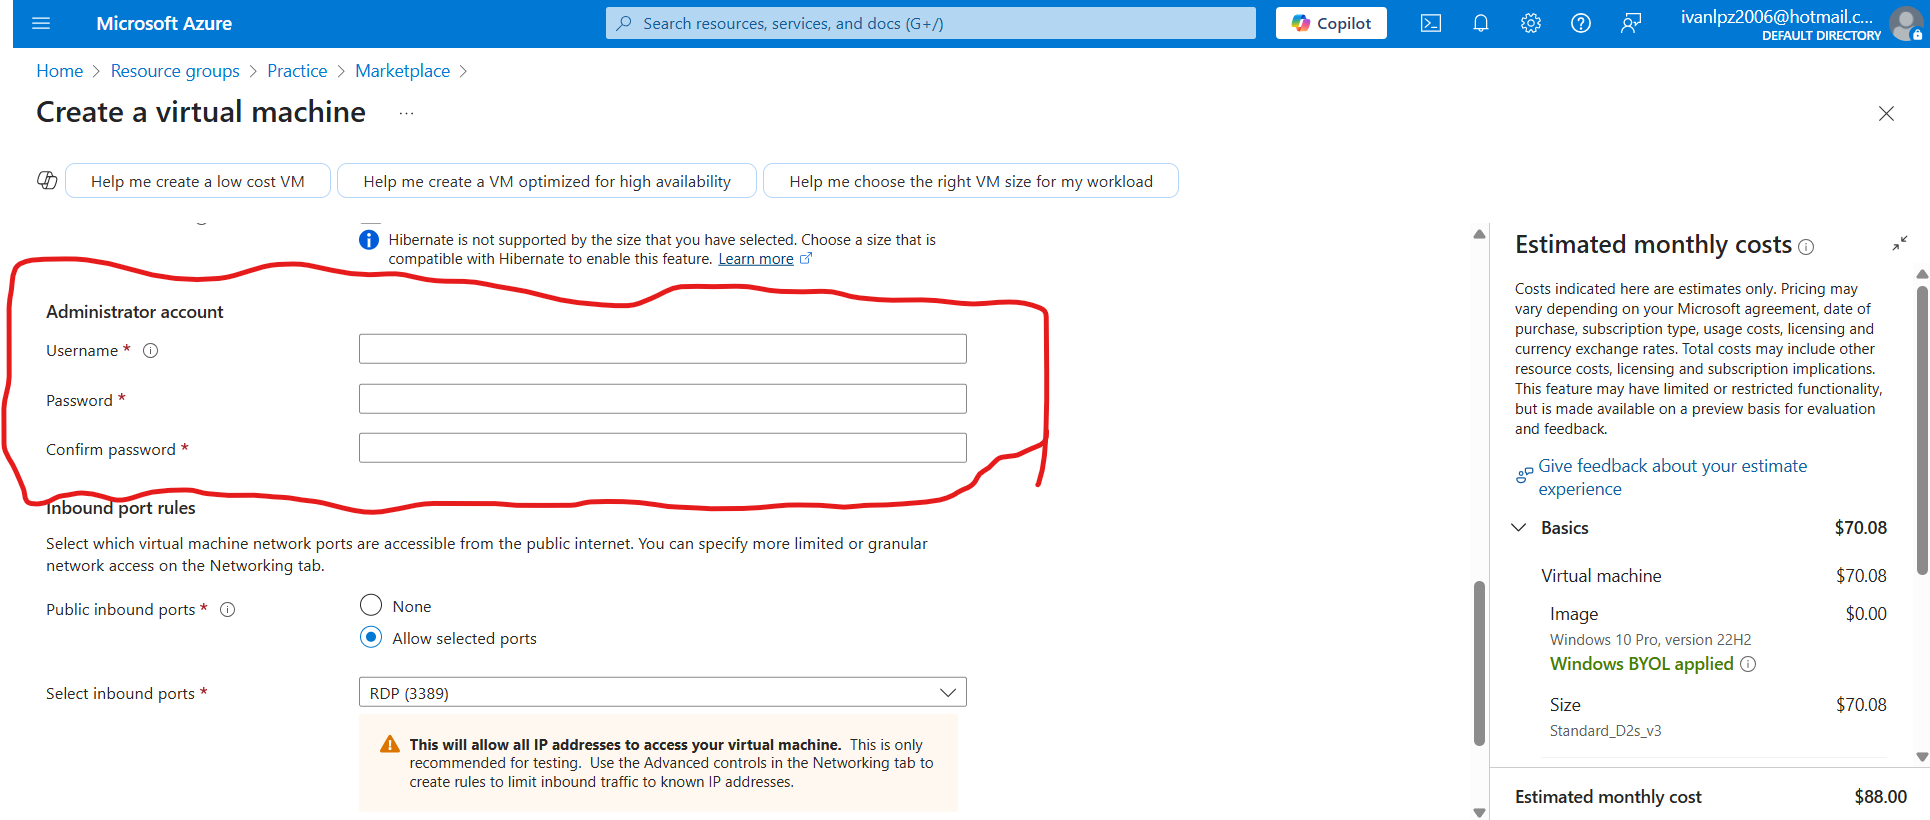Click the Estimated monthly costs info icon
This screenshot has width=1930, height=820.
1806,247
